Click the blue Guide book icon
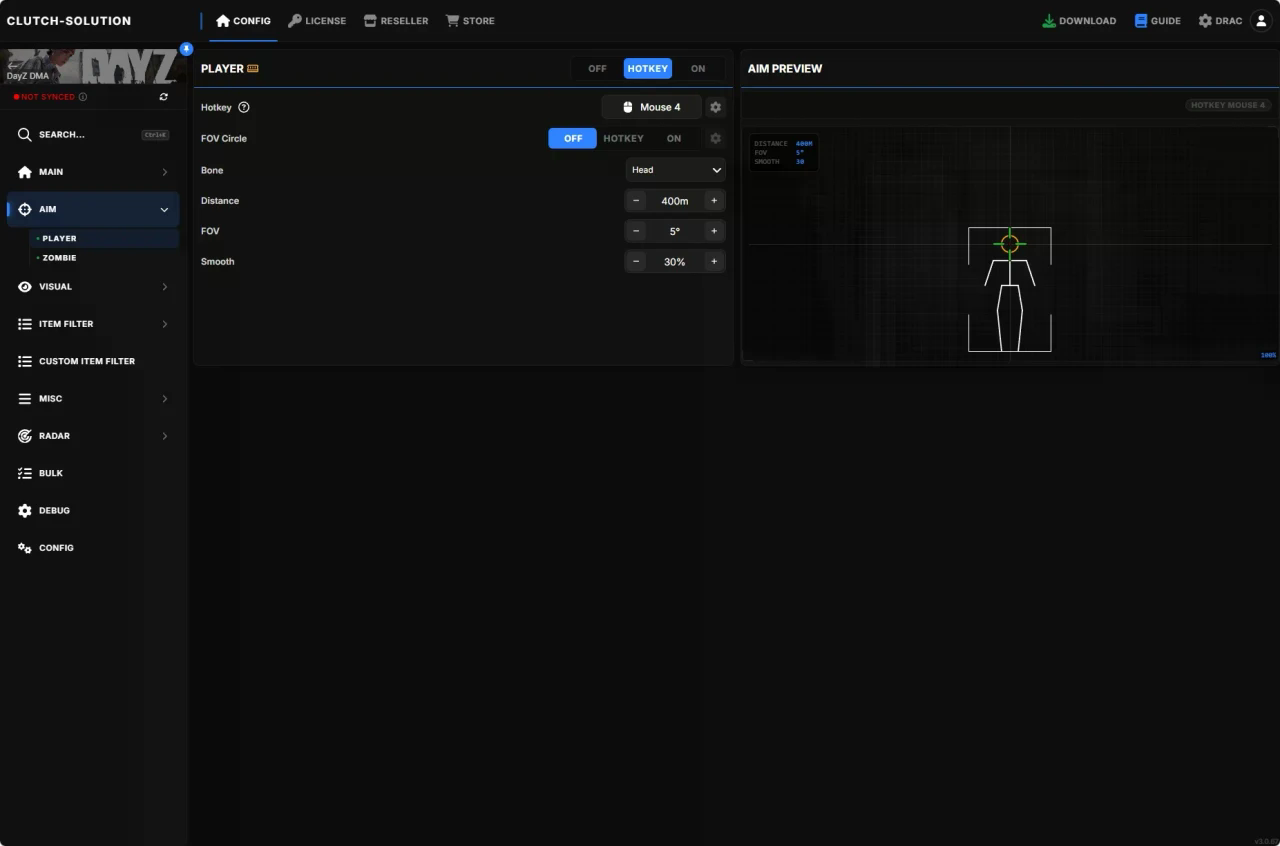The image size is (1280, 846). (1141, 20)
